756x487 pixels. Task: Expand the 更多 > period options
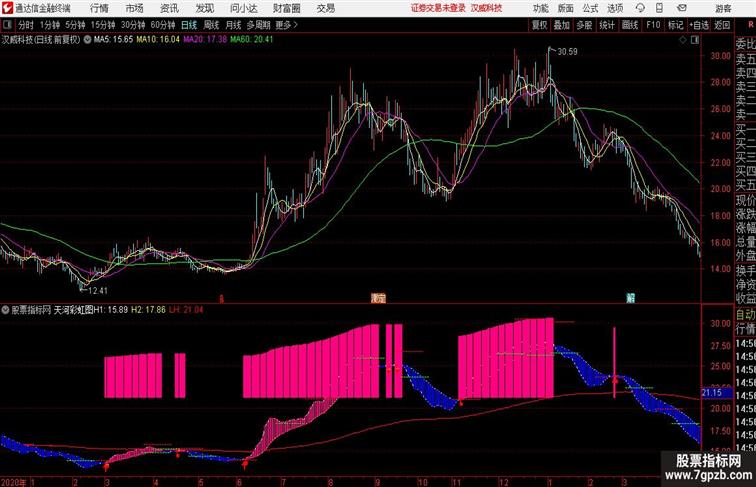[x=286, y=25]
